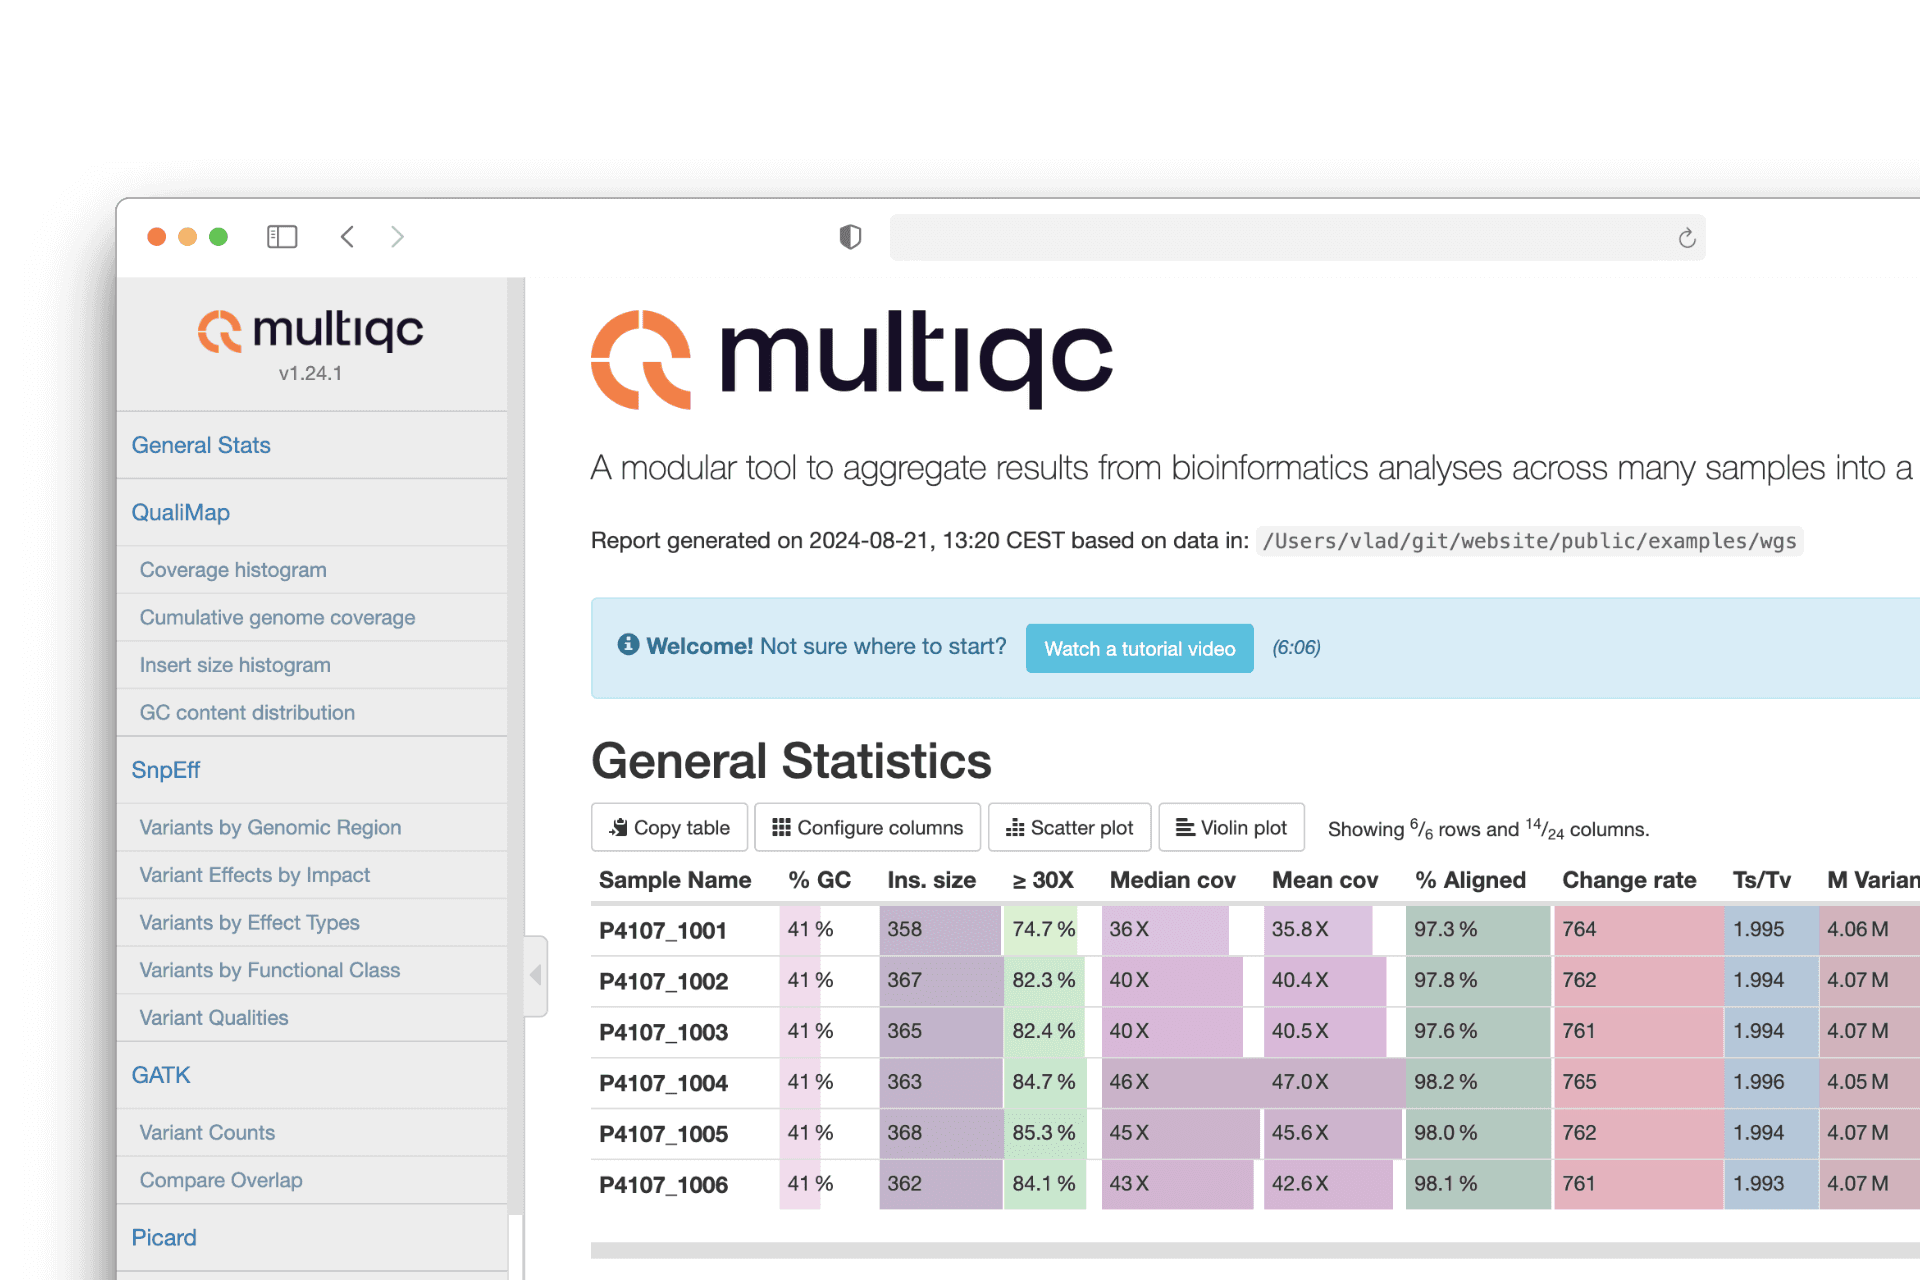Click the 1.996 Ts/Tv value
The width and height of the screenshot is (1920, 1280).
[x=1770, y=1082]
